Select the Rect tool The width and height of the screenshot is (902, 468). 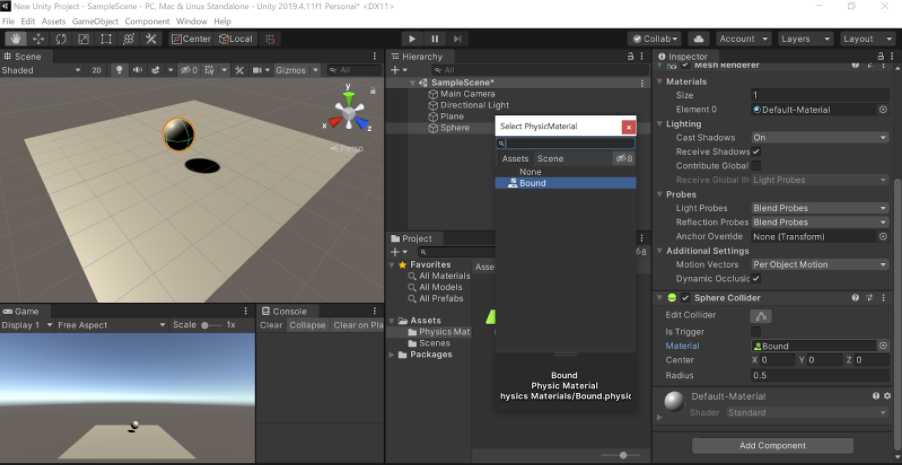(x=106, y=39)
